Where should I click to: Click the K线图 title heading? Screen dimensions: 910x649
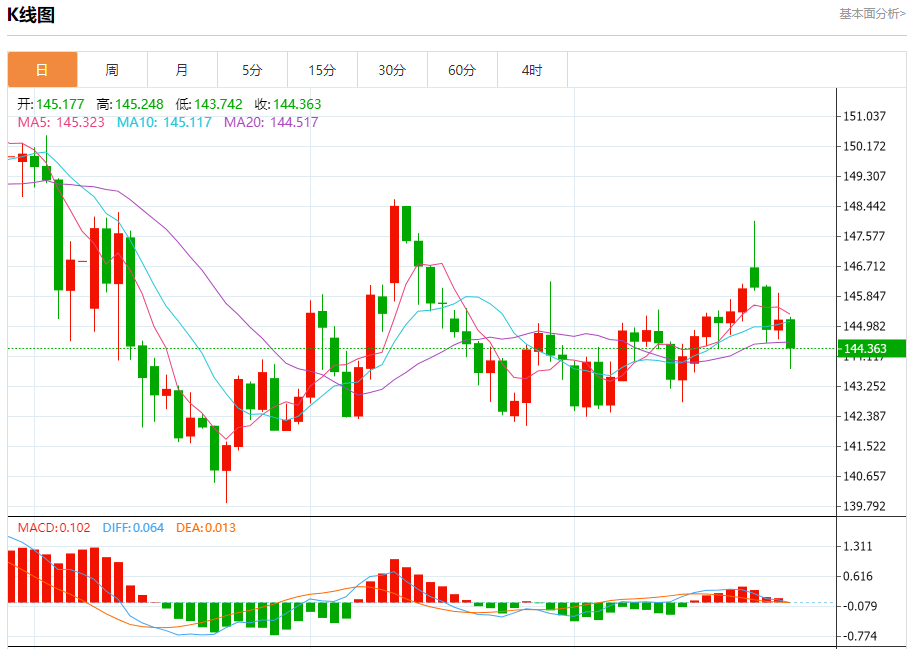(x=31, y=15)
